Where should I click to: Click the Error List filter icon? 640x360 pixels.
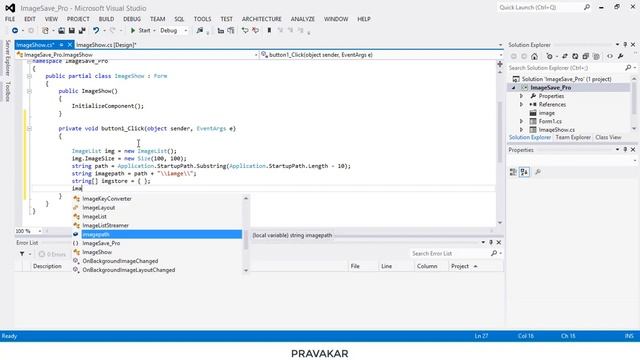[22, 254]
